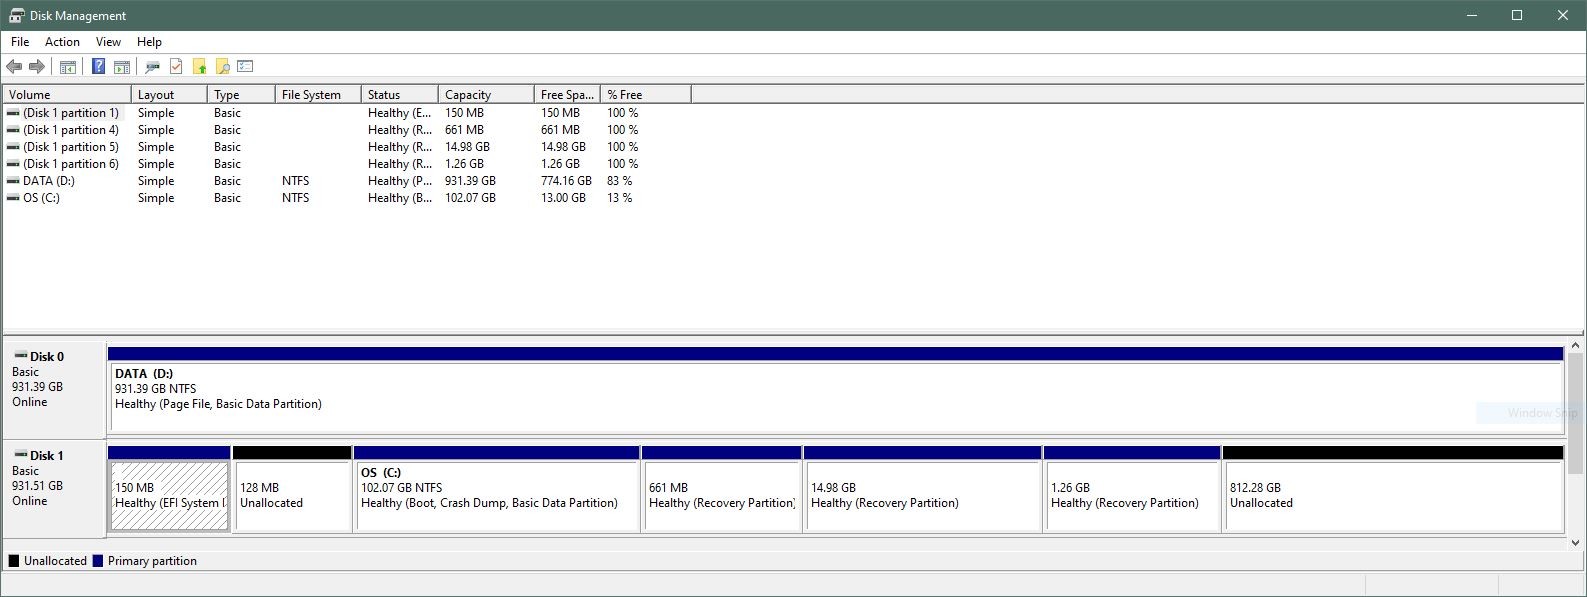Screen dimensions: 1587x597
Task: Click disk pane scrollbar down arrow
Action: click(x=1576, y=543)
